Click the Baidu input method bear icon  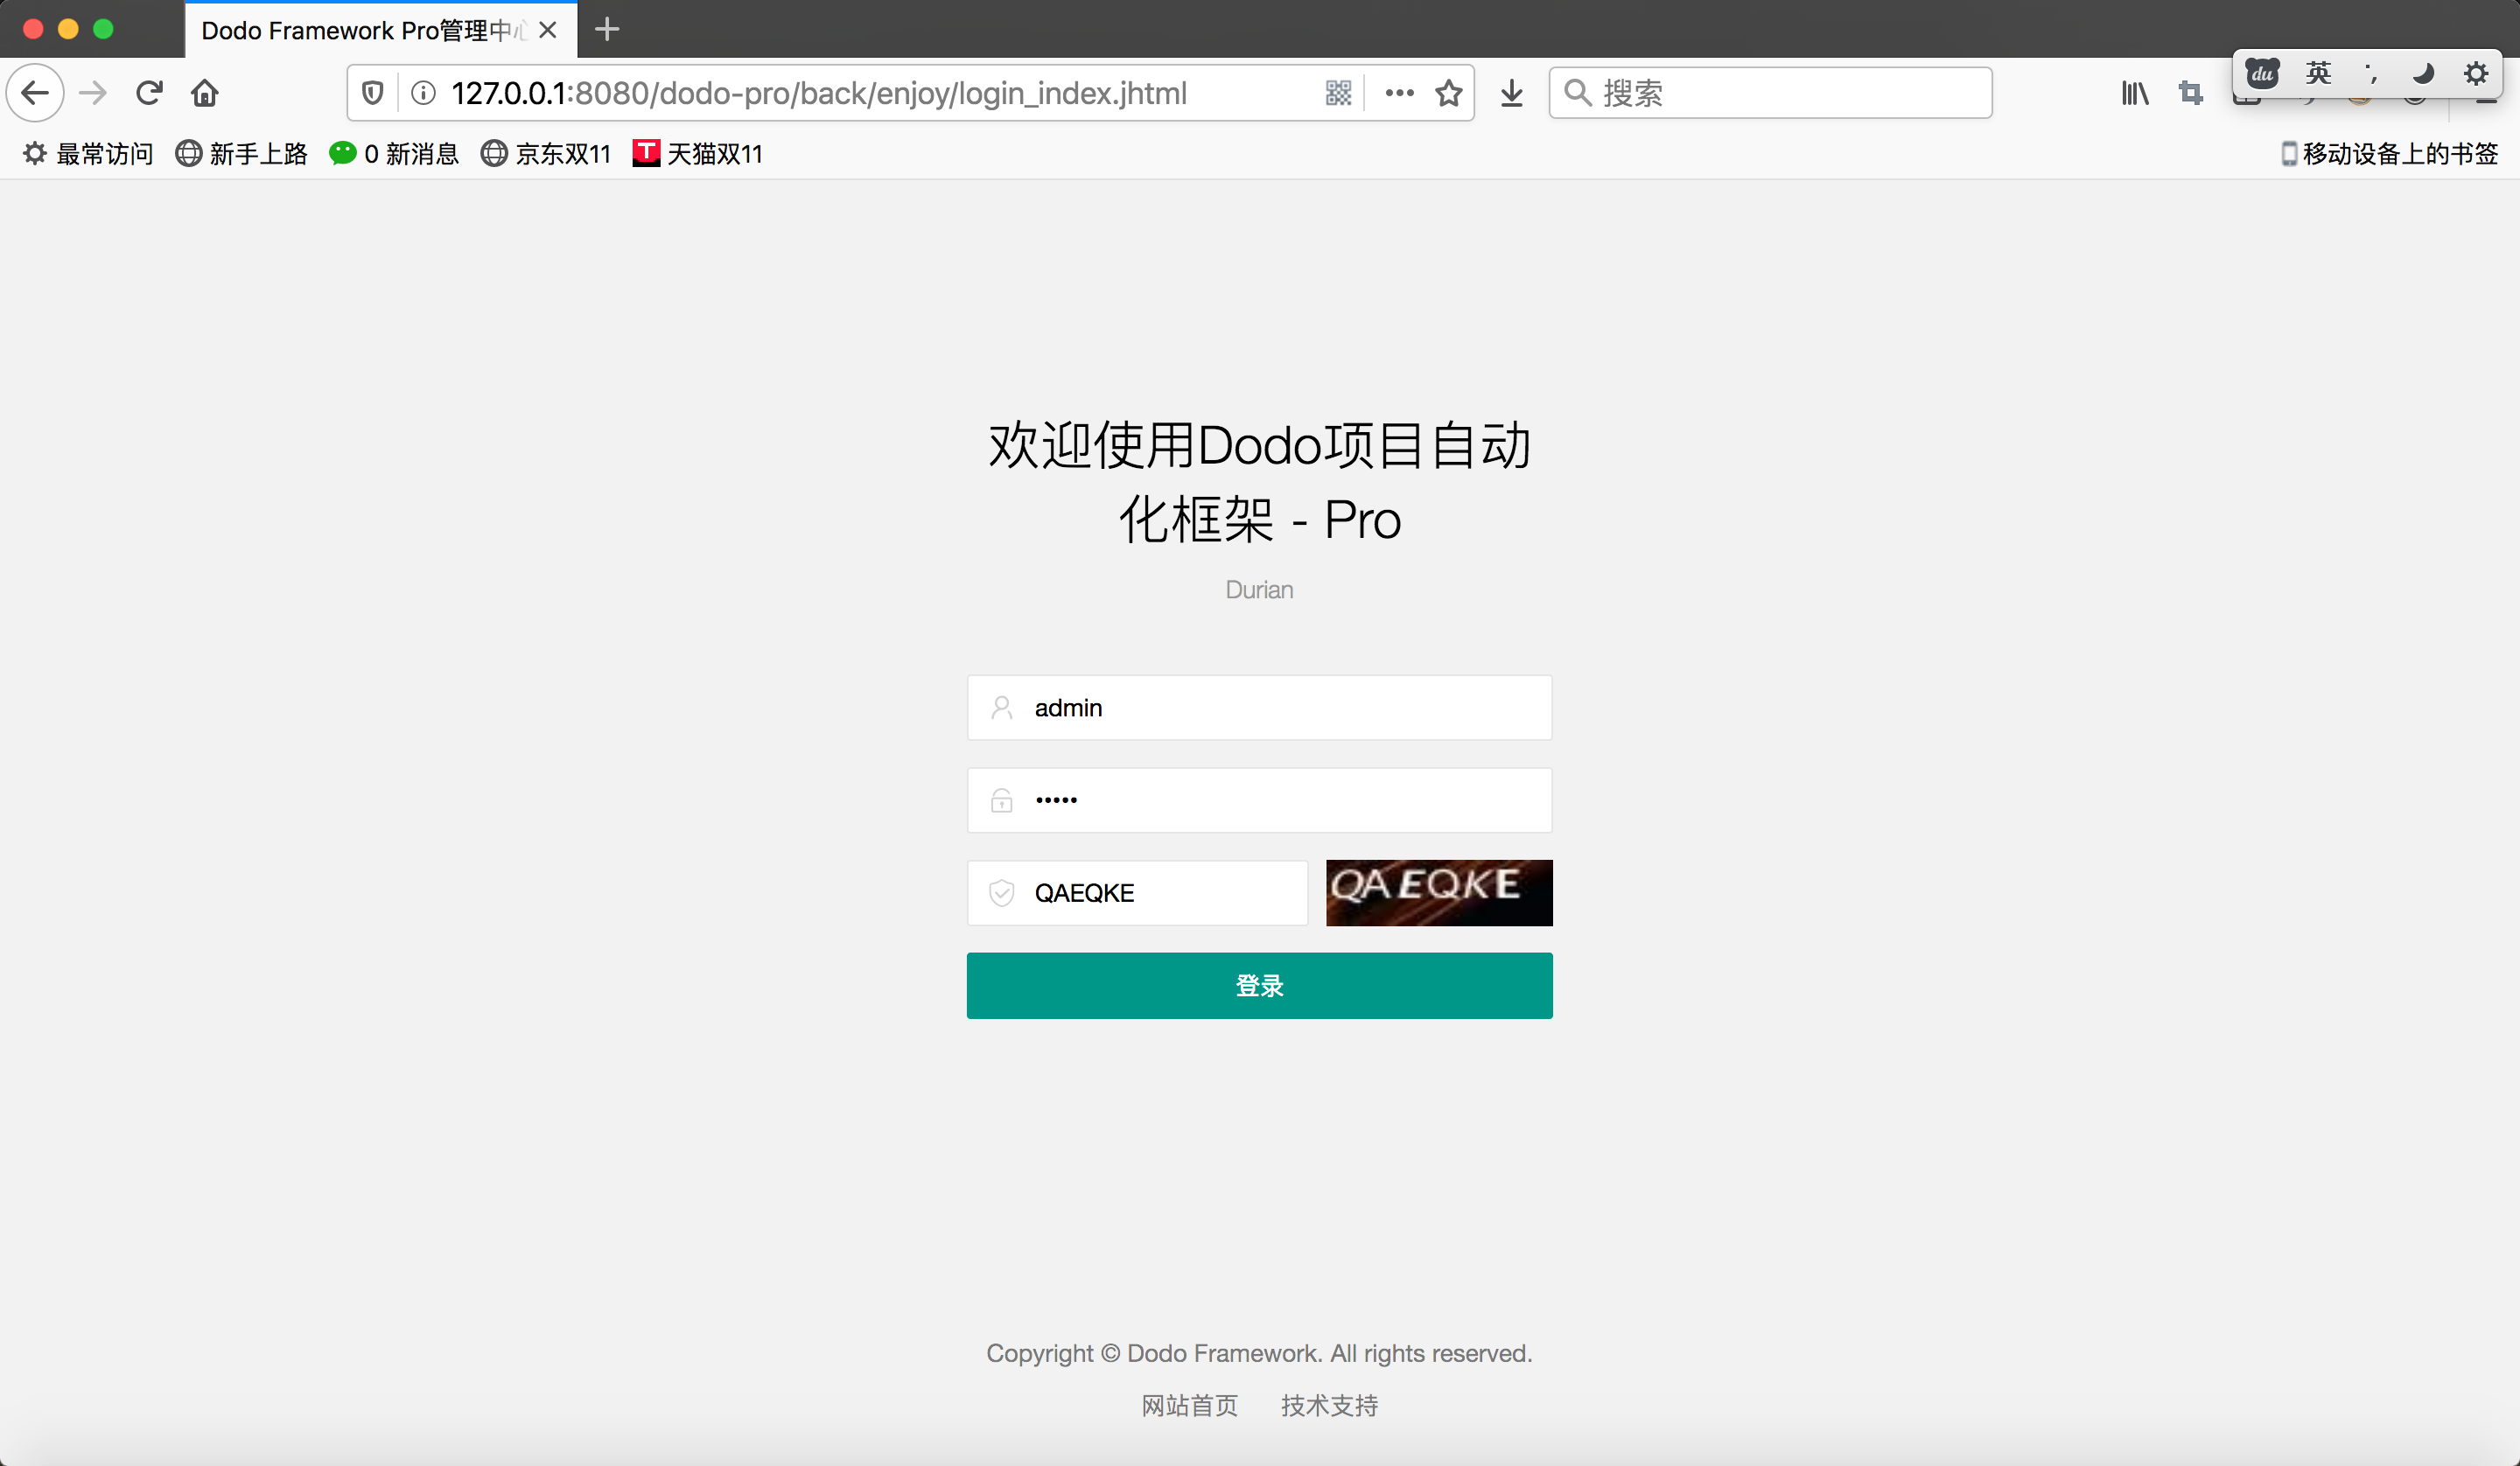click(x=2263, y=73)
